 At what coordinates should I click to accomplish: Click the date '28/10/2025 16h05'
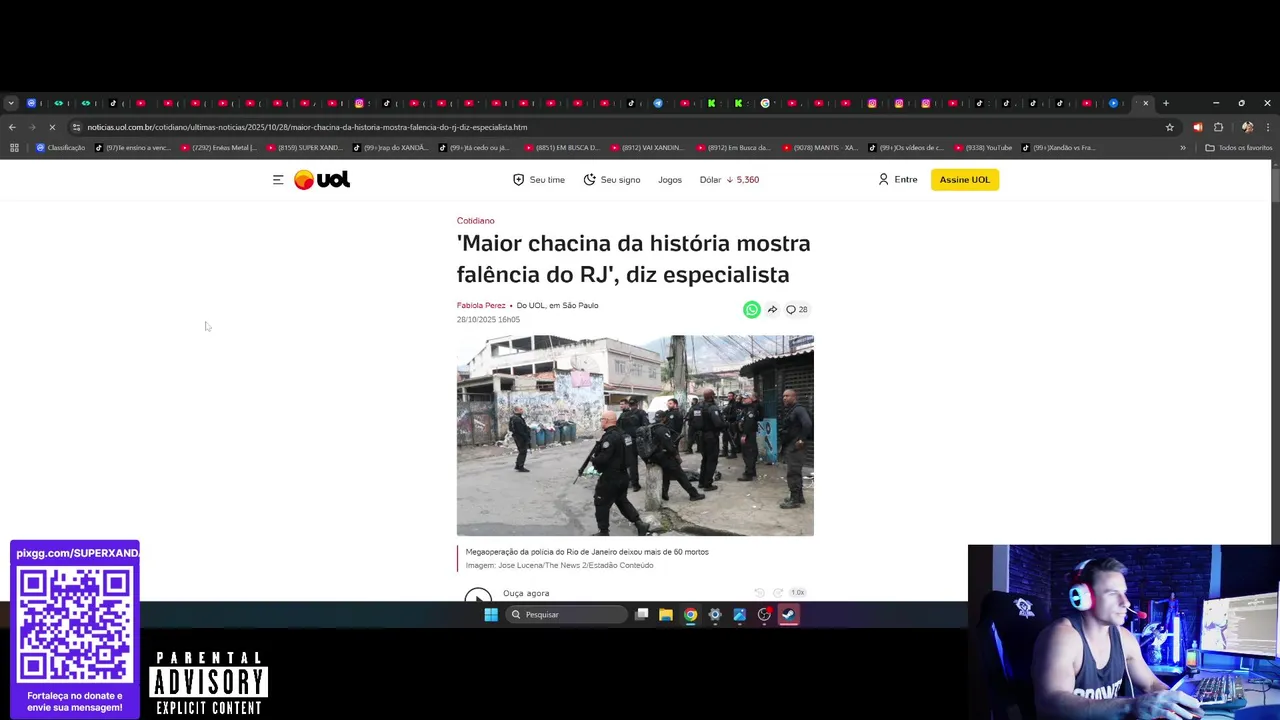tap(488, 320)
